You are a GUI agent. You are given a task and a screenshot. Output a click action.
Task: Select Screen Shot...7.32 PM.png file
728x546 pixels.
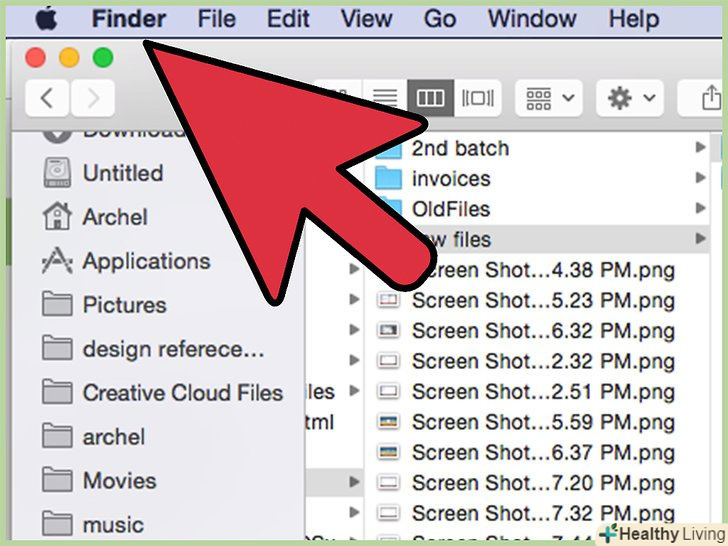pyautogui.click(x=543, y=514)
